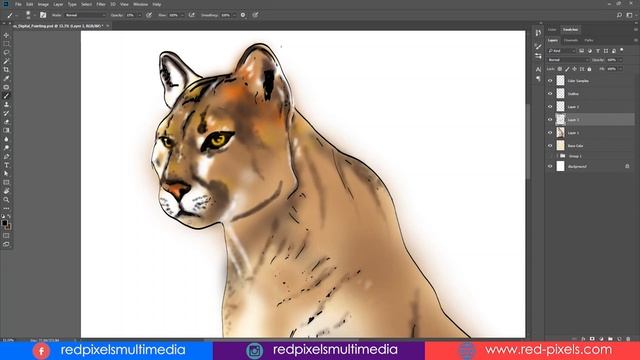The width and height of the screenshot is (640, 360).
Task: Select the Dodge tool
Action: pyautogui.click(x=6, y=148)
